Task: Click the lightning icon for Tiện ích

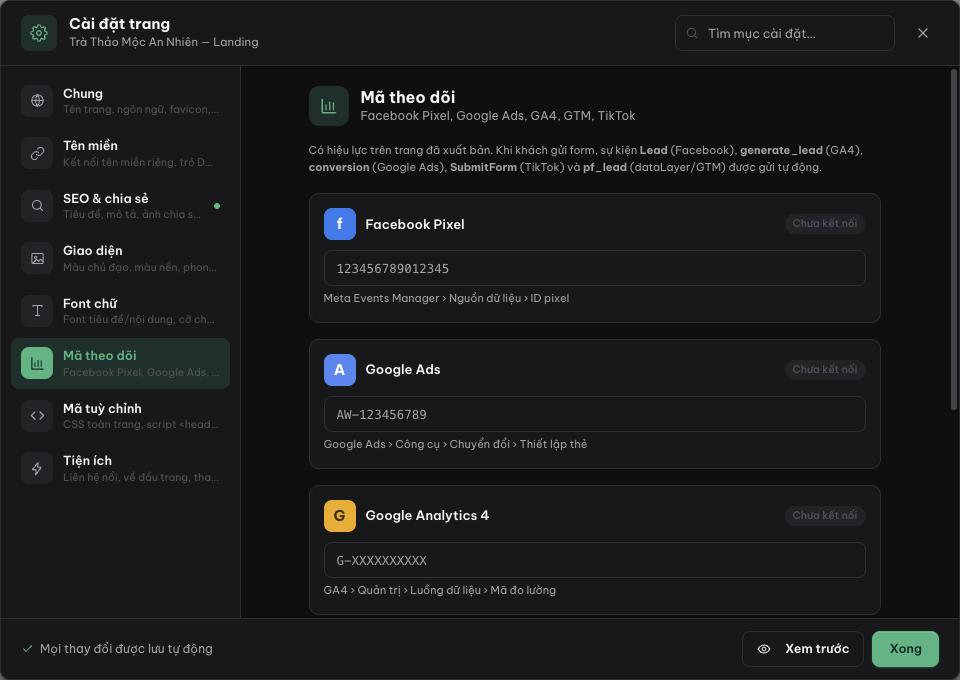Action: 37,468
